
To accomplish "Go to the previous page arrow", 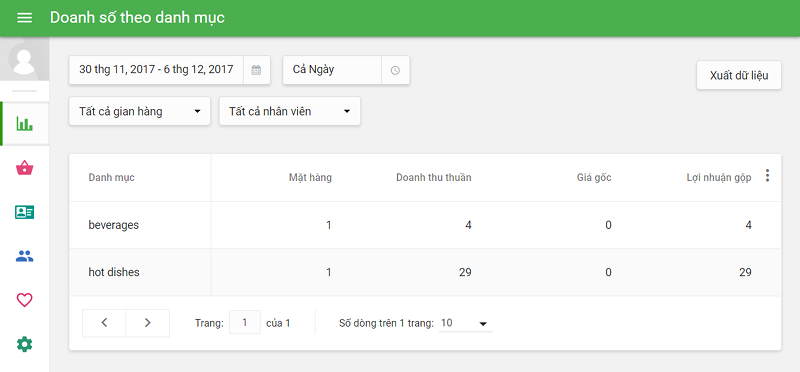I will [x=104, y=323].
